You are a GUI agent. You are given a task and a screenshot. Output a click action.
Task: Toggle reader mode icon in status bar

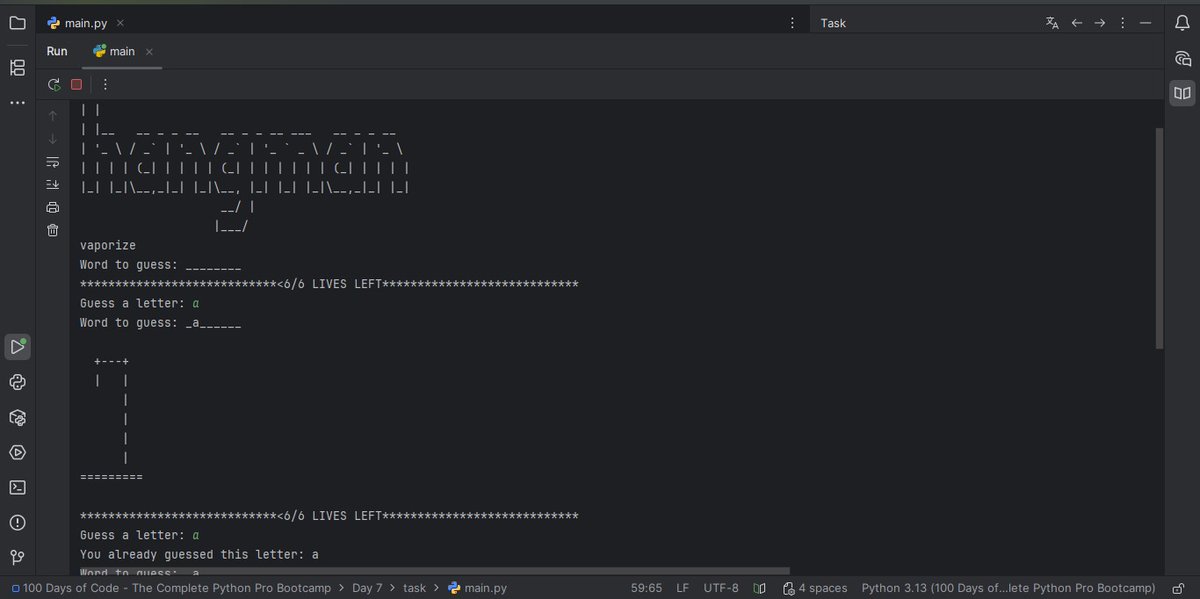(x=760, y=588)
